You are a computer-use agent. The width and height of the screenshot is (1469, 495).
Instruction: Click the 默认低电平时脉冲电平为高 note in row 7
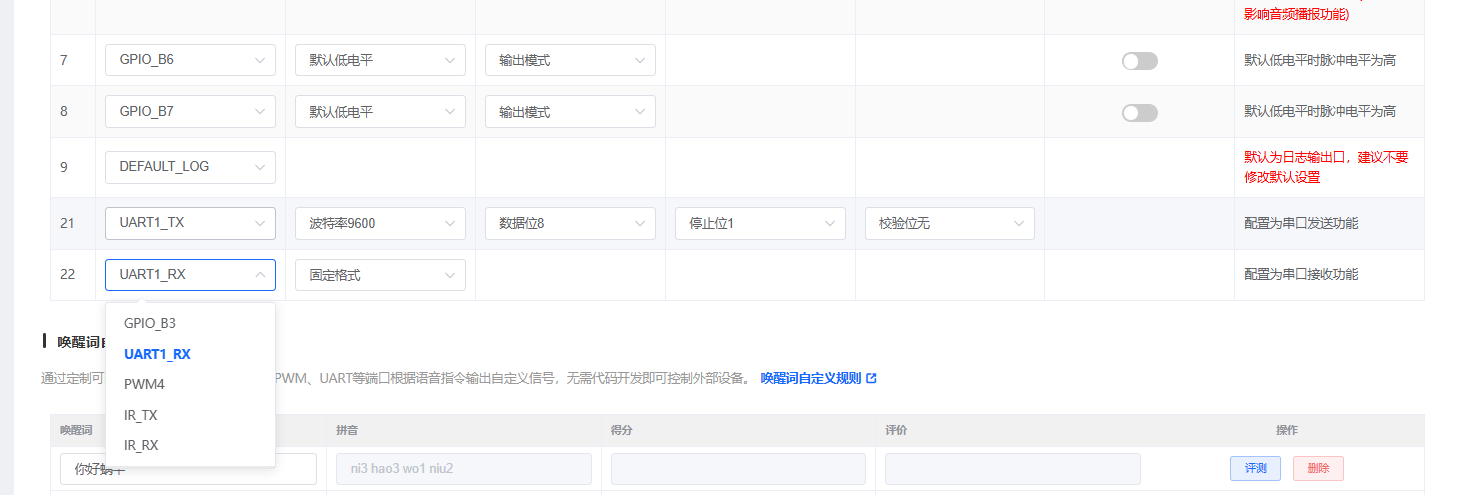pos(1320,60)
